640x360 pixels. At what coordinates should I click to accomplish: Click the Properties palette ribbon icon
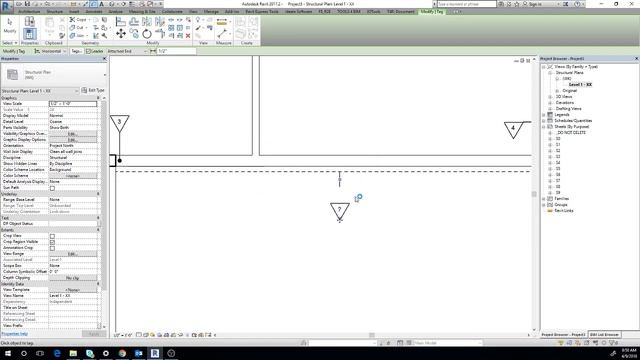pos(29,34)
